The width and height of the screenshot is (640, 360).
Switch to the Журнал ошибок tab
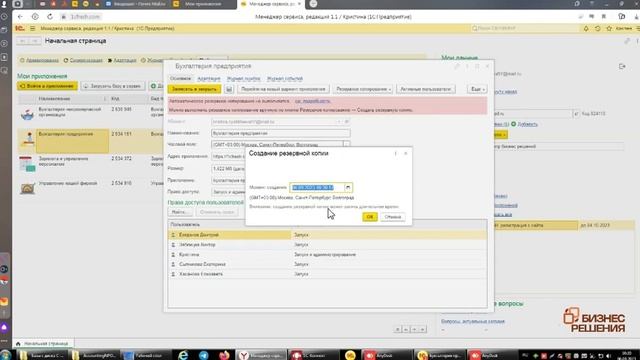tap(244, 78)
